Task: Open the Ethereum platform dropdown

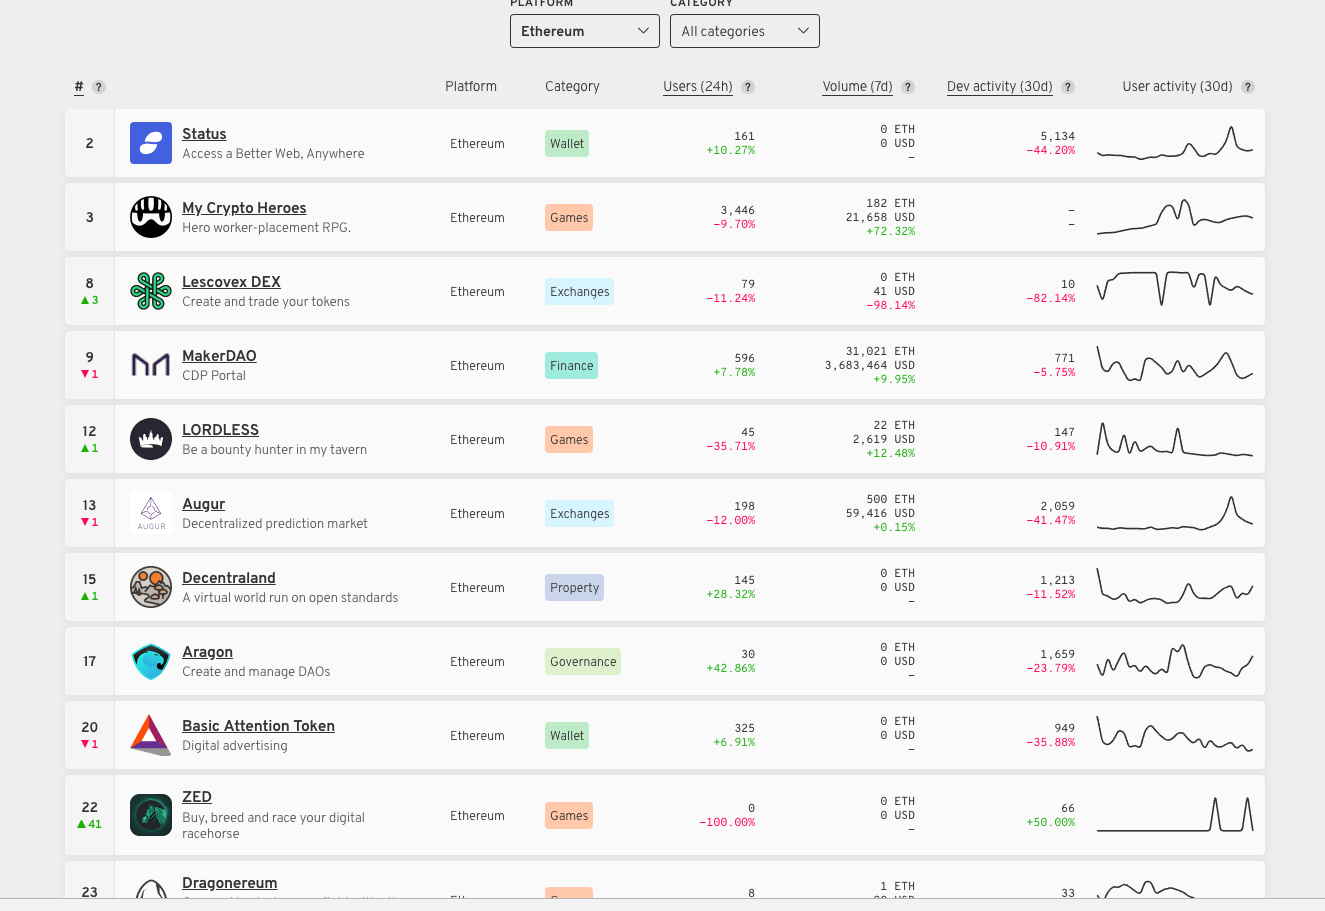Action: (x=585, y=31)
